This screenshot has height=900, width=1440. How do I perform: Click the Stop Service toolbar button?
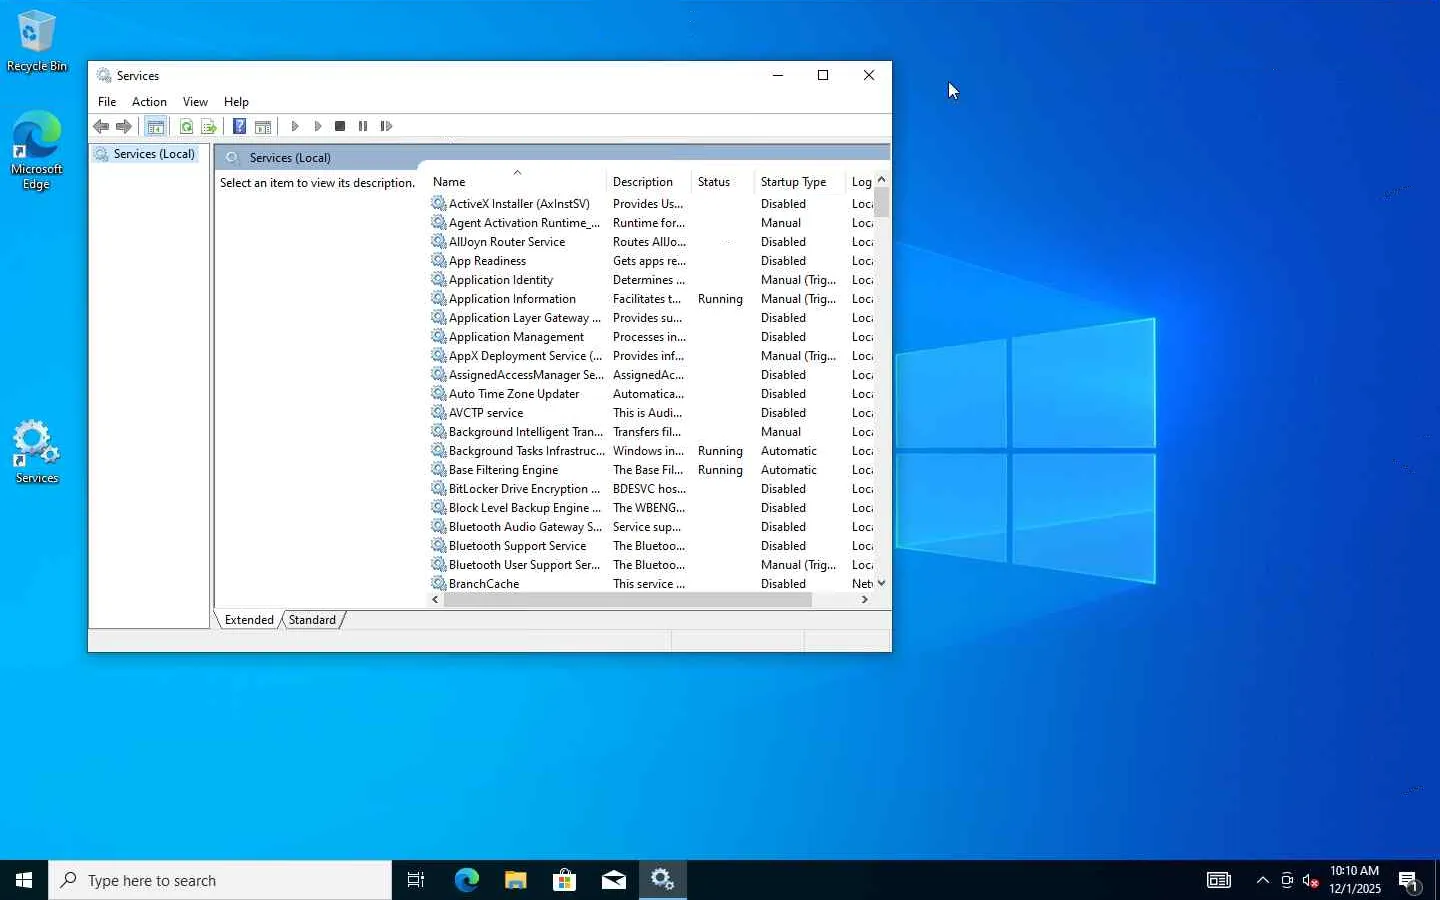[340, 126]
